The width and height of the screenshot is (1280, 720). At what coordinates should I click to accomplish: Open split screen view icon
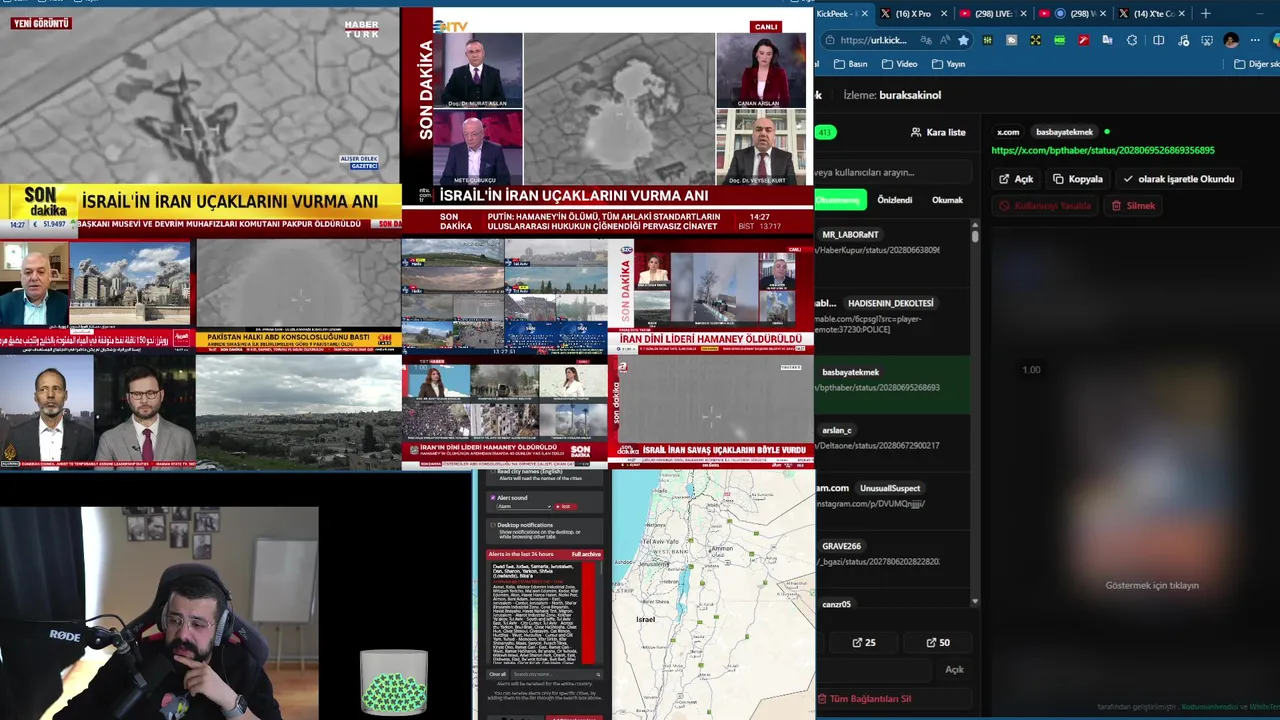point(1158,40)
